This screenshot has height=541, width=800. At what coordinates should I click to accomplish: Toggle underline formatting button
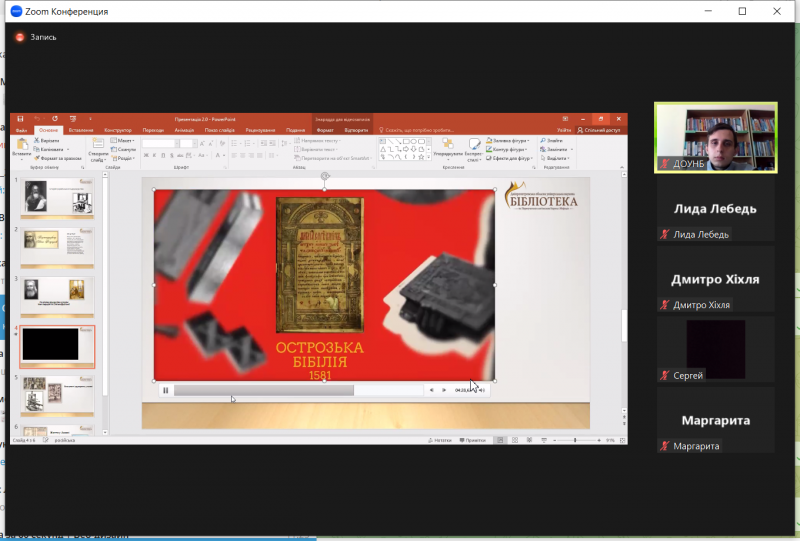pos(163,155)
